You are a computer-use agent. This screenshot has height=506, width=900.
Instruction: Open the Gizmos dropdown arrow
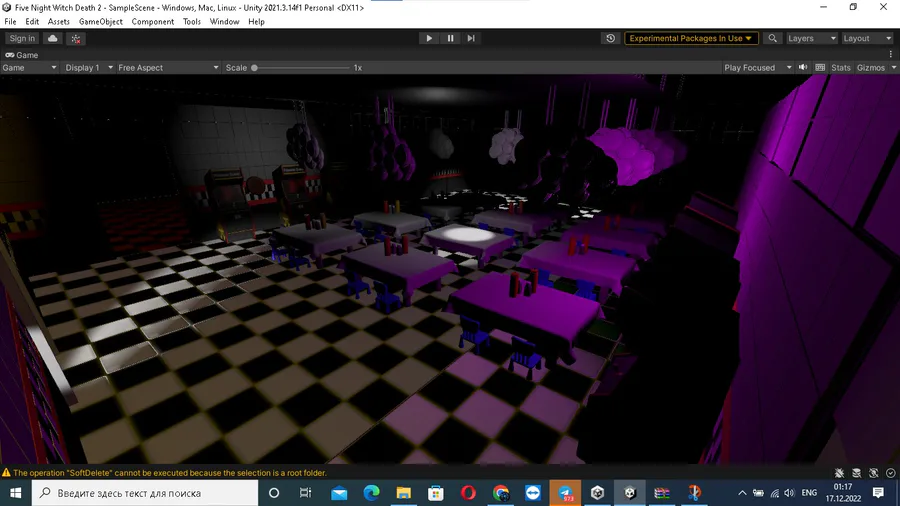click(894, 68)
